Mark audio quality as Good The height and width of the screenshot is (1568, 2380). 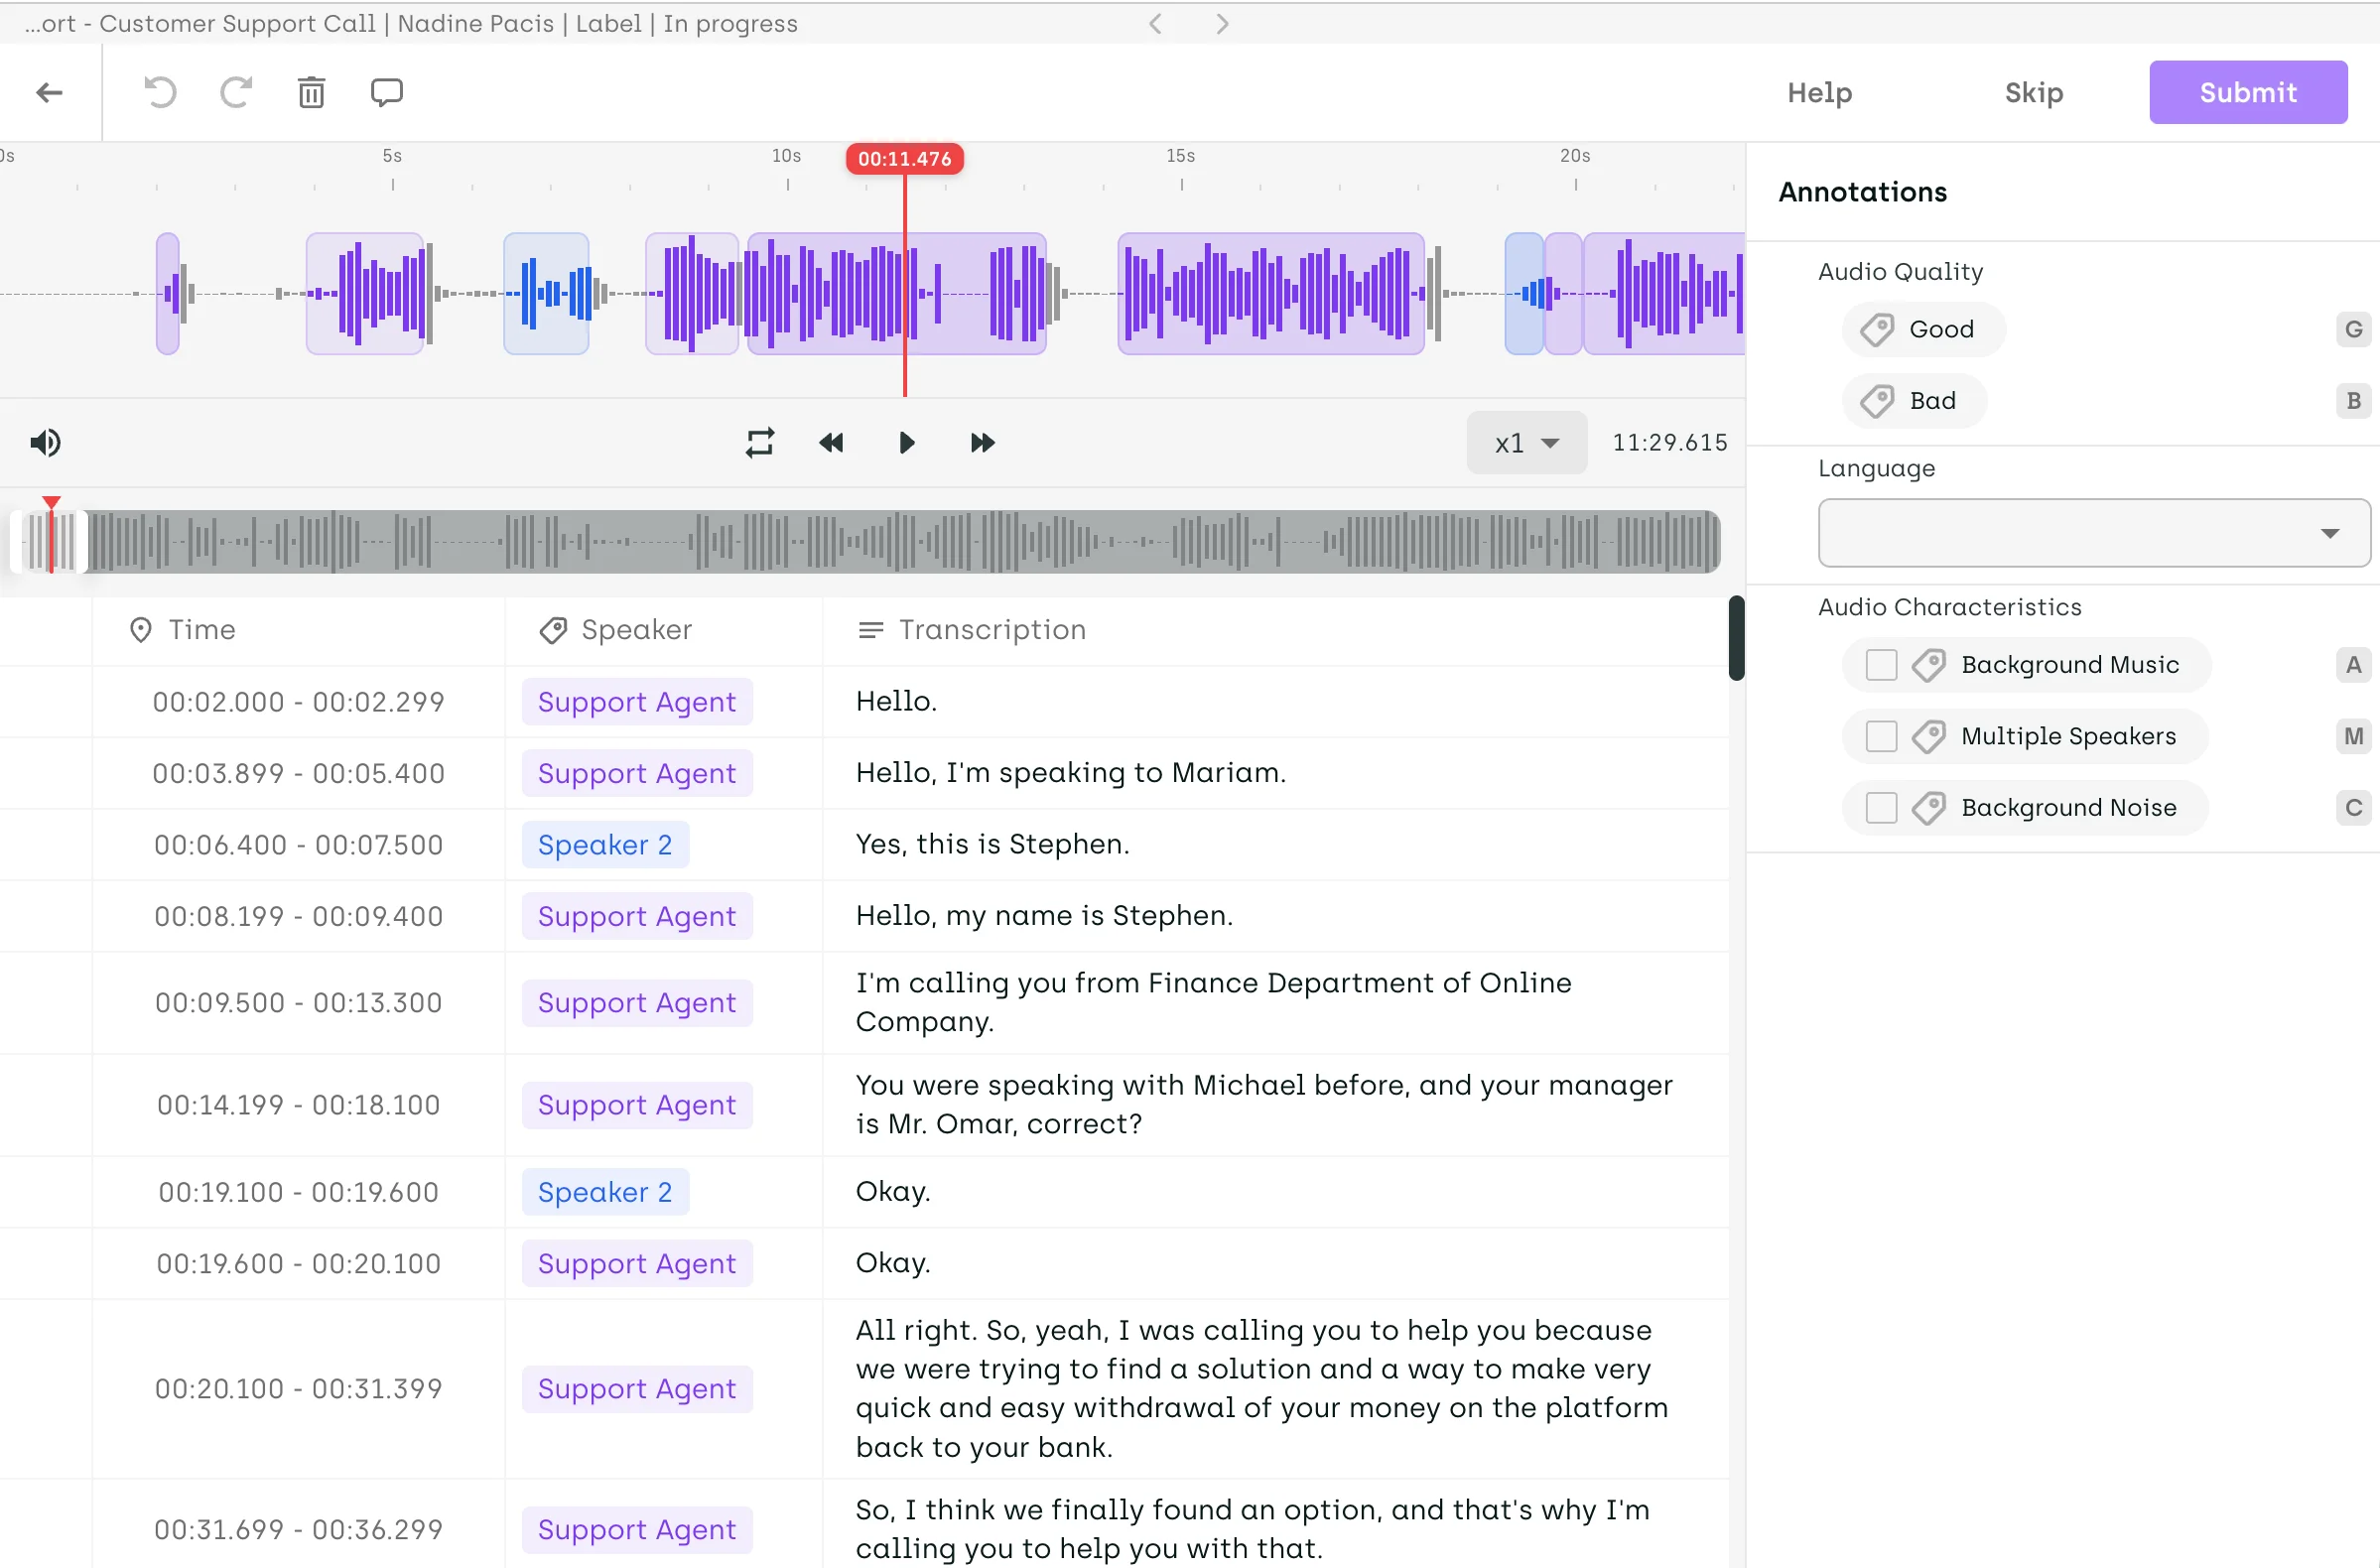(1923, 329)
